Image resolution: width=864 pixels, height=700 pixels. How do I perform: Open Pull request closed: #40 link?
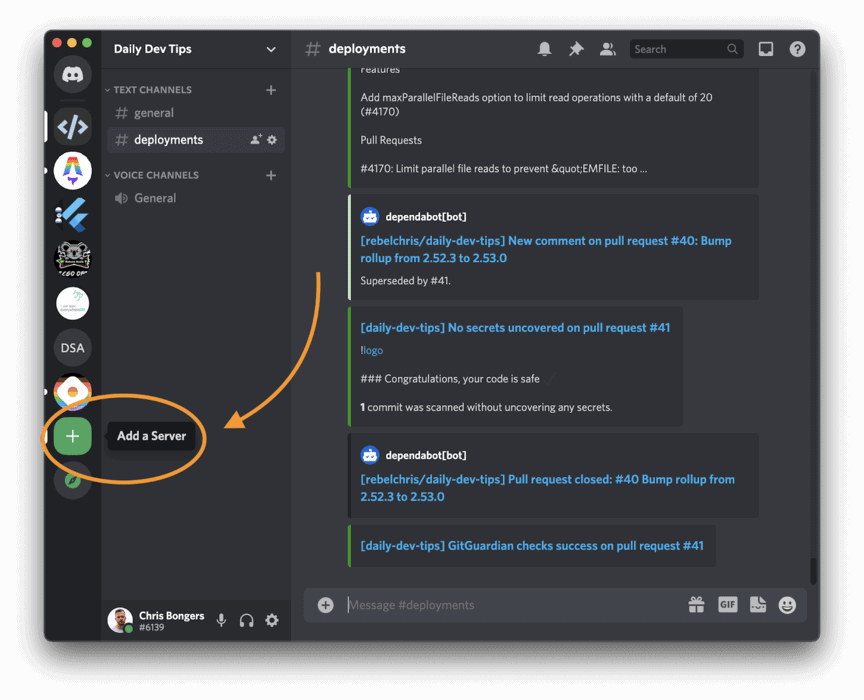pos(547,488)
